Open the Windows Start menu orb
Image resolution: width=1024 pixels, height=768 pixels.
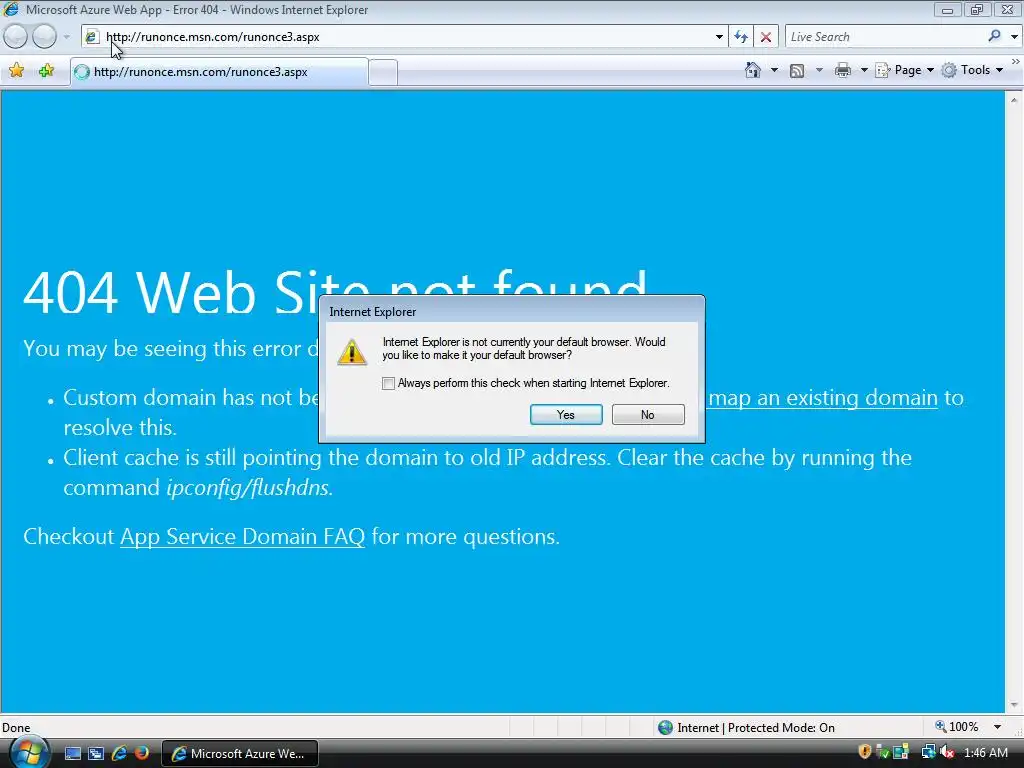[x=29, y=753]
